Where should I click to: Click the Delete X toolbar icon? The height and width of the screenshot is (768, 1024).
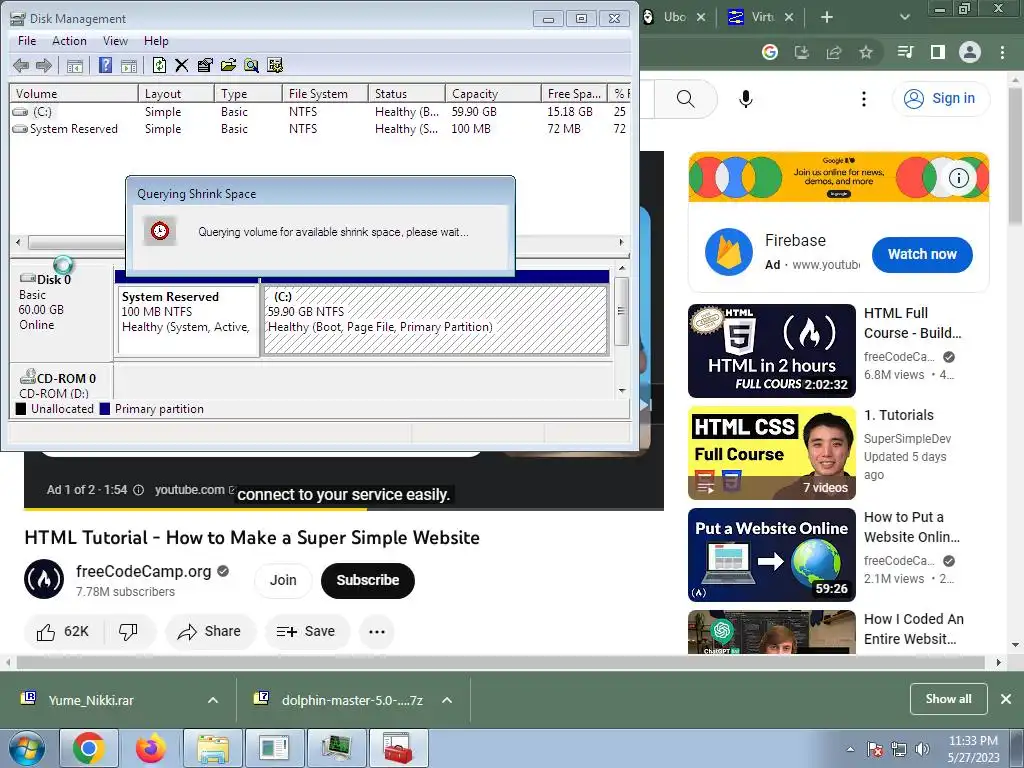coord(182,65)
